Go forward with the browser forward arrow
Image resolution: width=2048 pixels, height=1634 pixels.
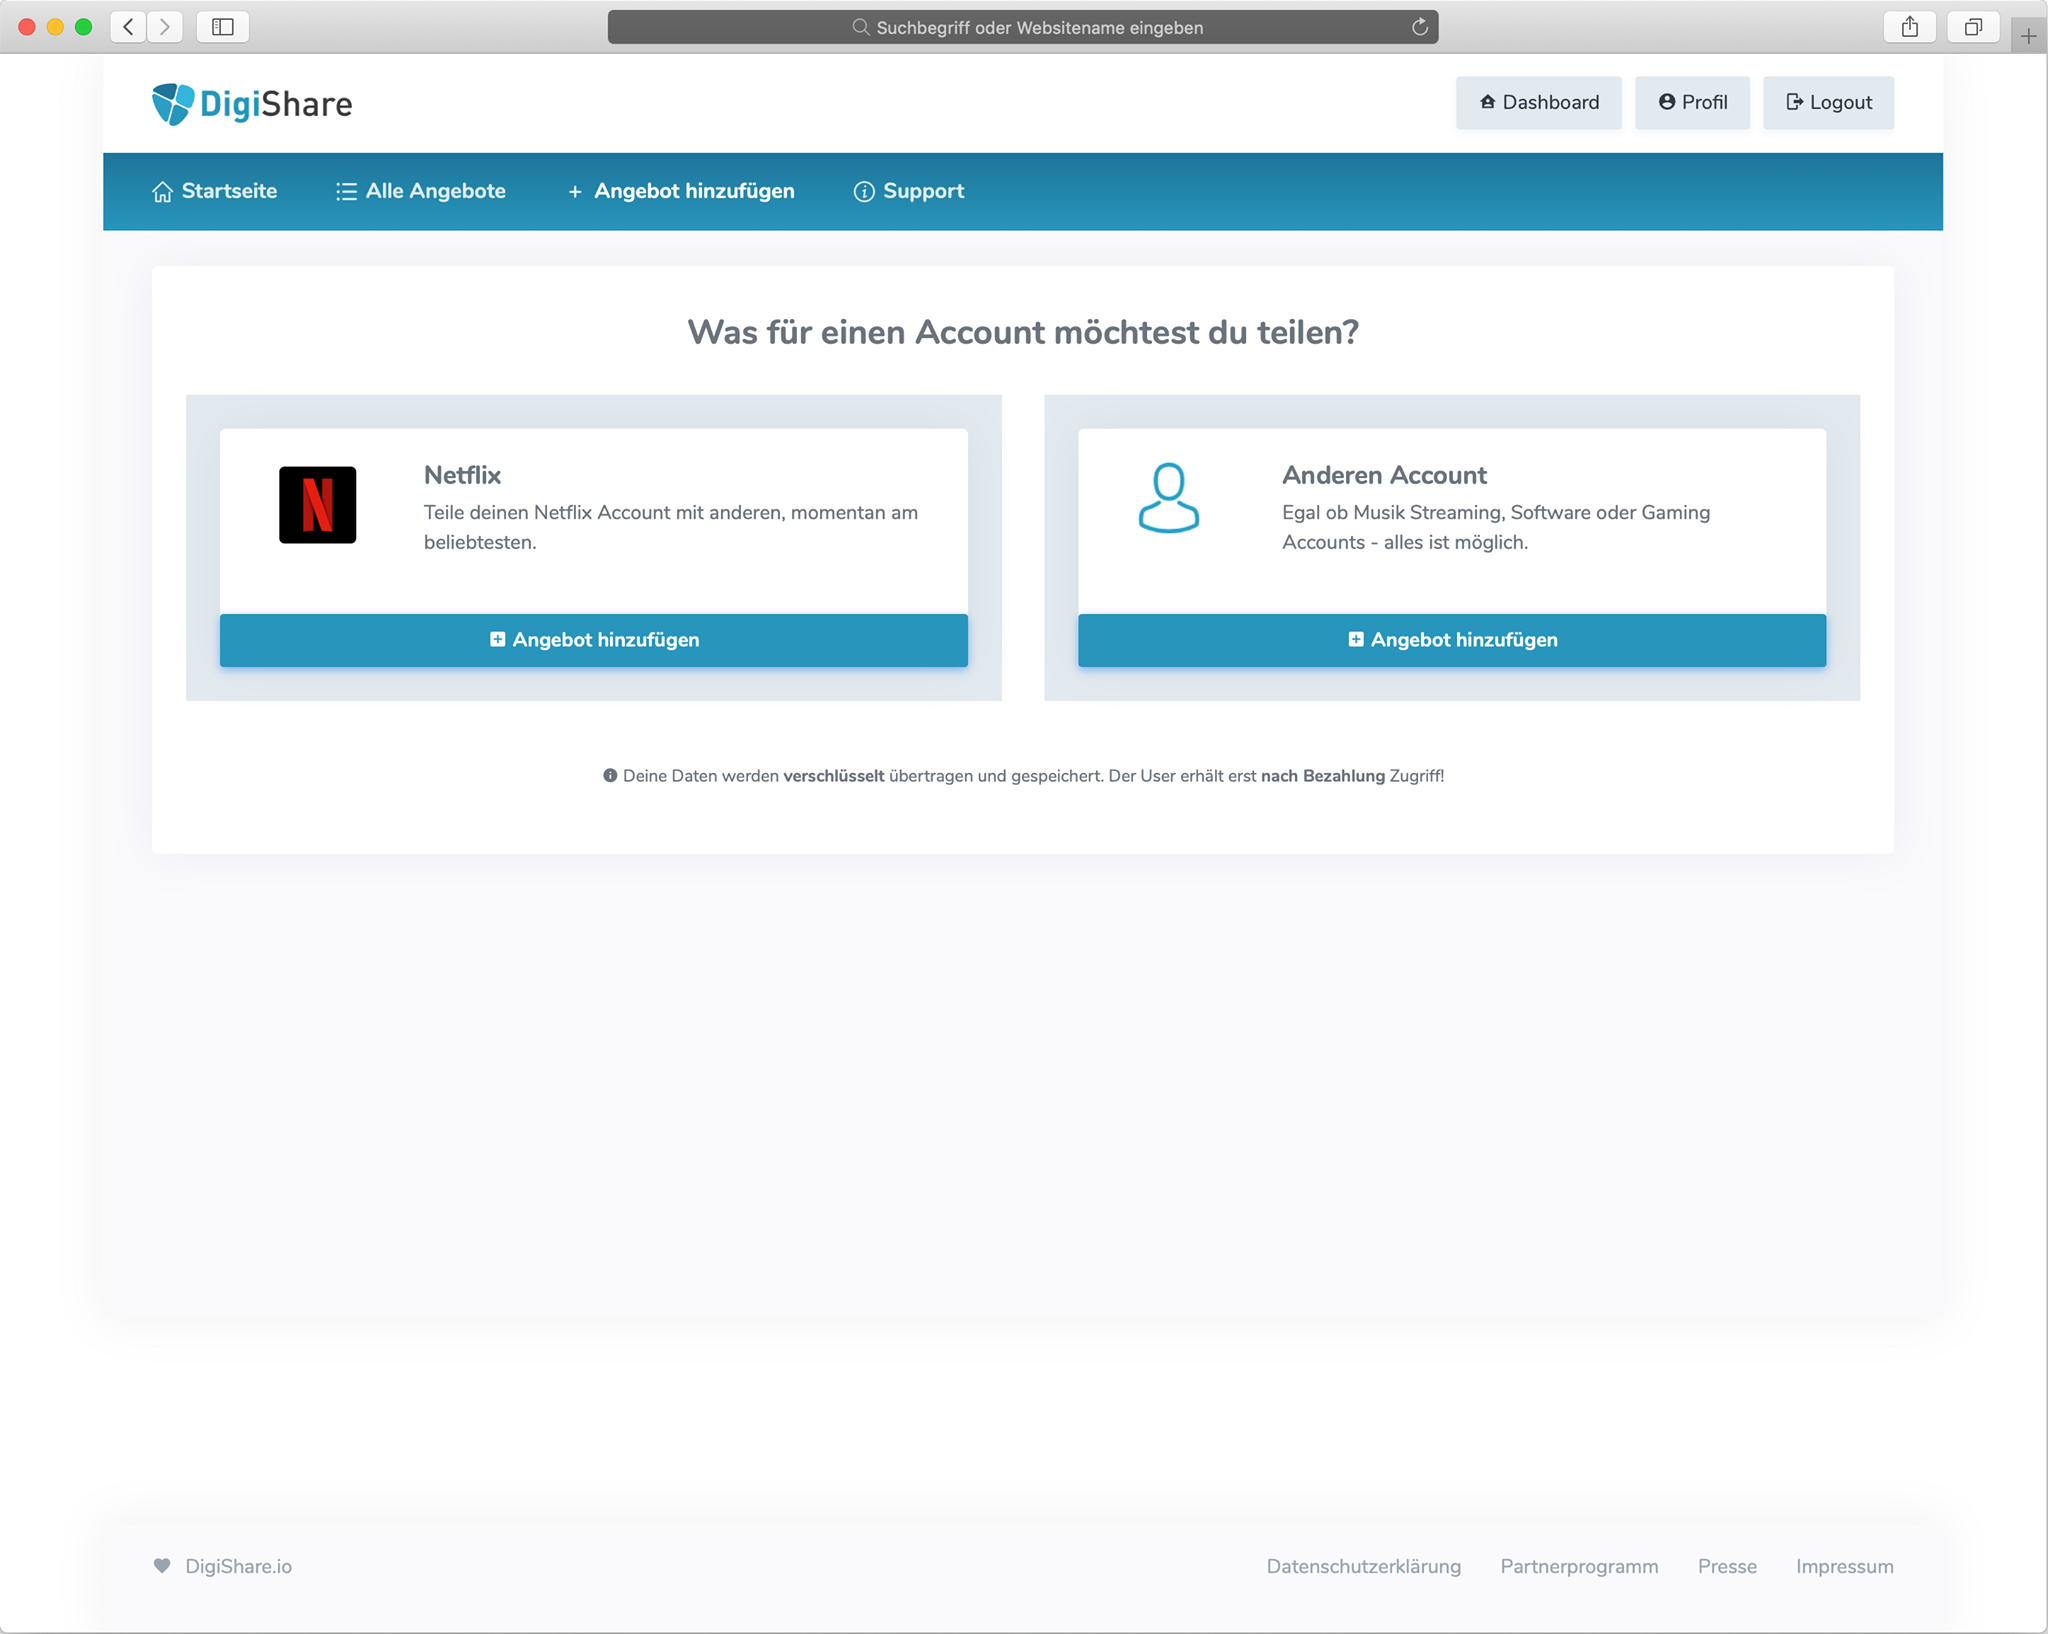[x=165, y=27]
